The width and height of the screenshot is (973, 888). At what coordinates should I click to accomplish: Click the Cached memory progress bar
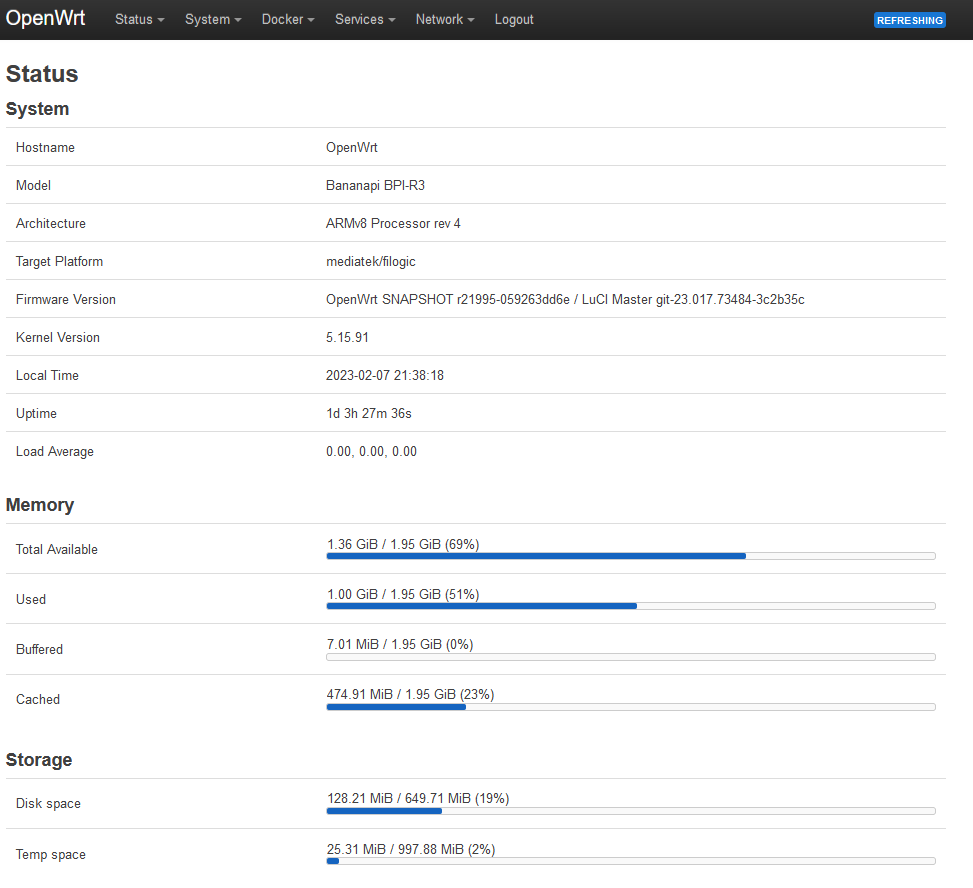click(x=630, y=707)
